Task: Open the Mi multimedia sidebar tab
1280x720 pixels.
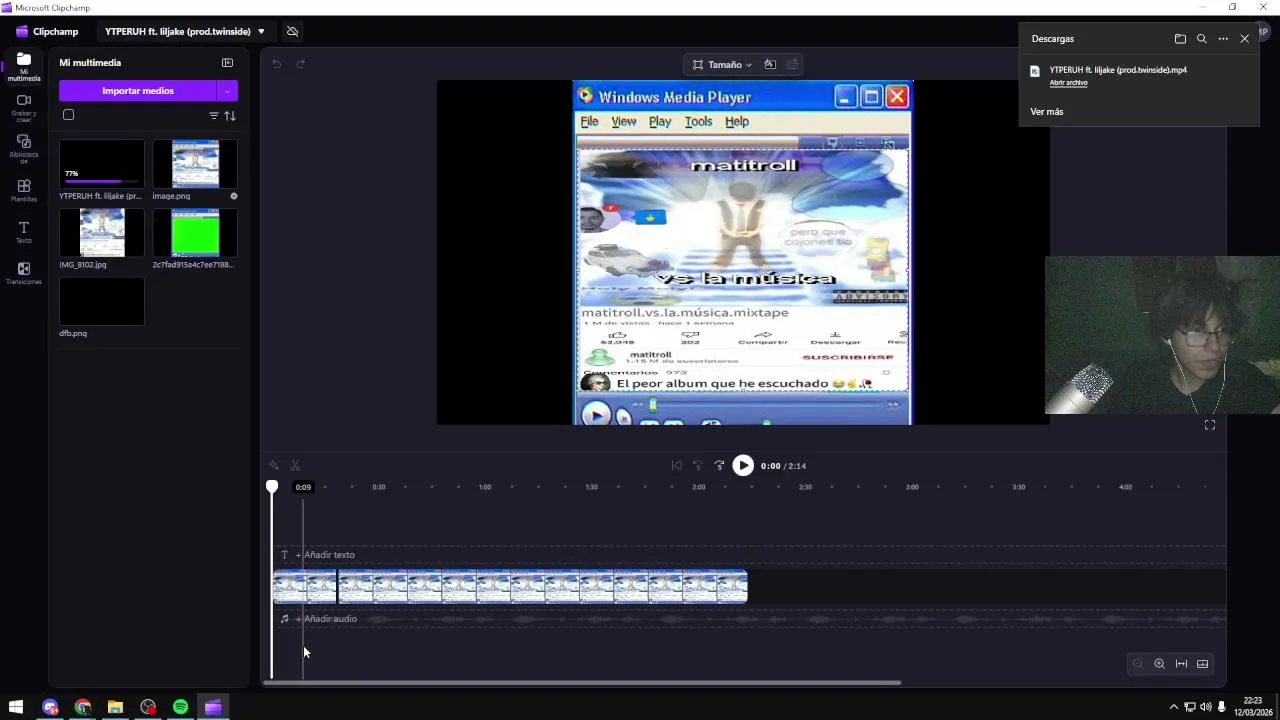Action: click(x=24, y=66)
